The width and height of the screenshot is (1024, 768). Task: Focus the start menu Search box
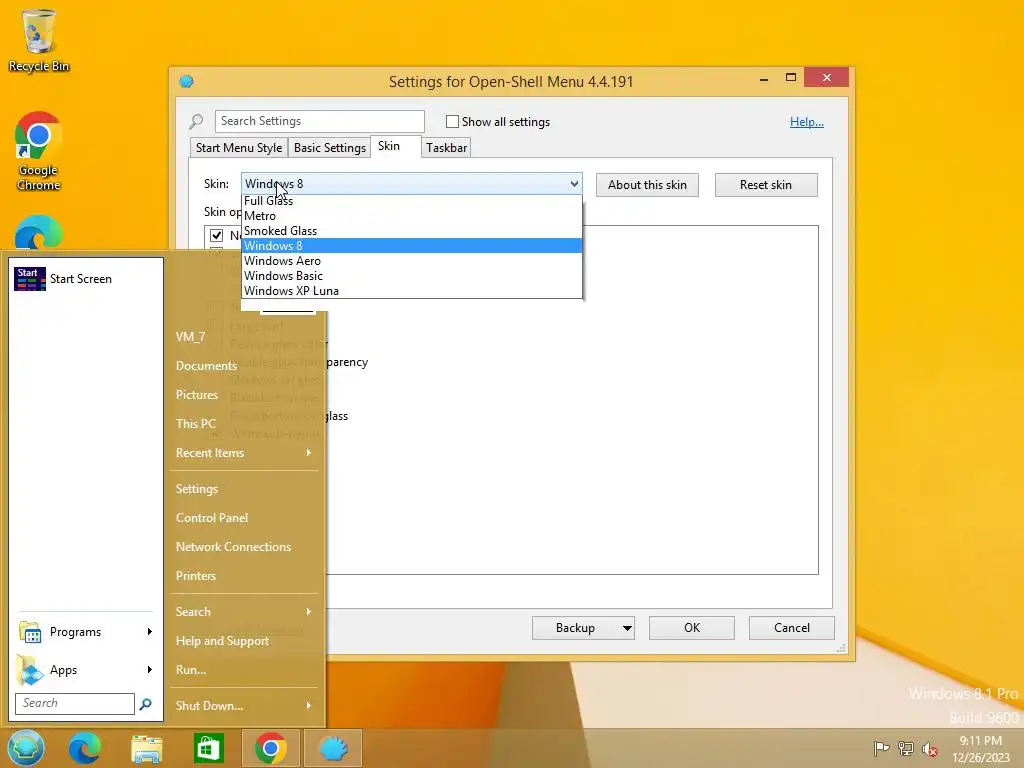(74, 703)
